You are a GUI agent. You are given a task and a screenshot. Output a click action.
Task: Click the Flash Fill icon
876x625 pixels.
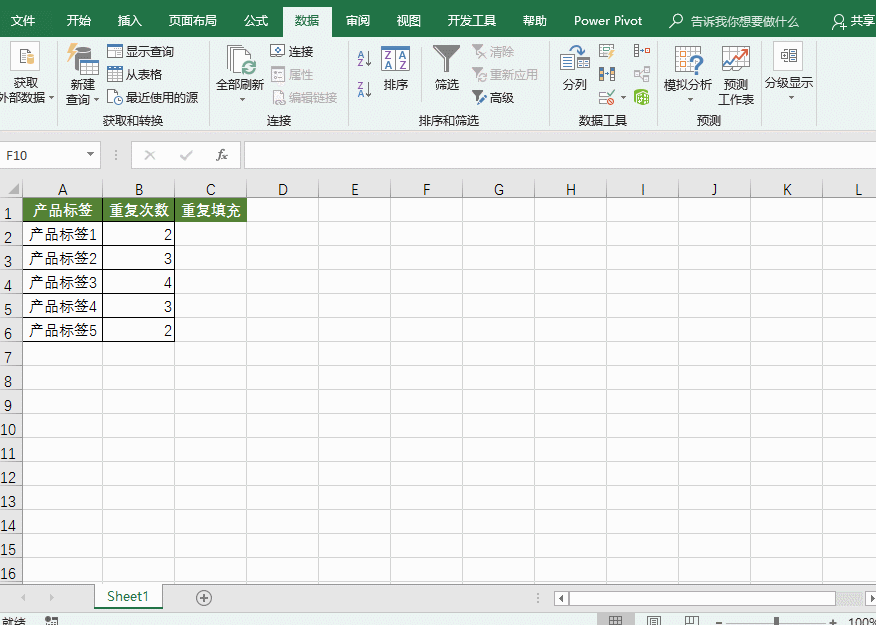[x=607, y=51]
